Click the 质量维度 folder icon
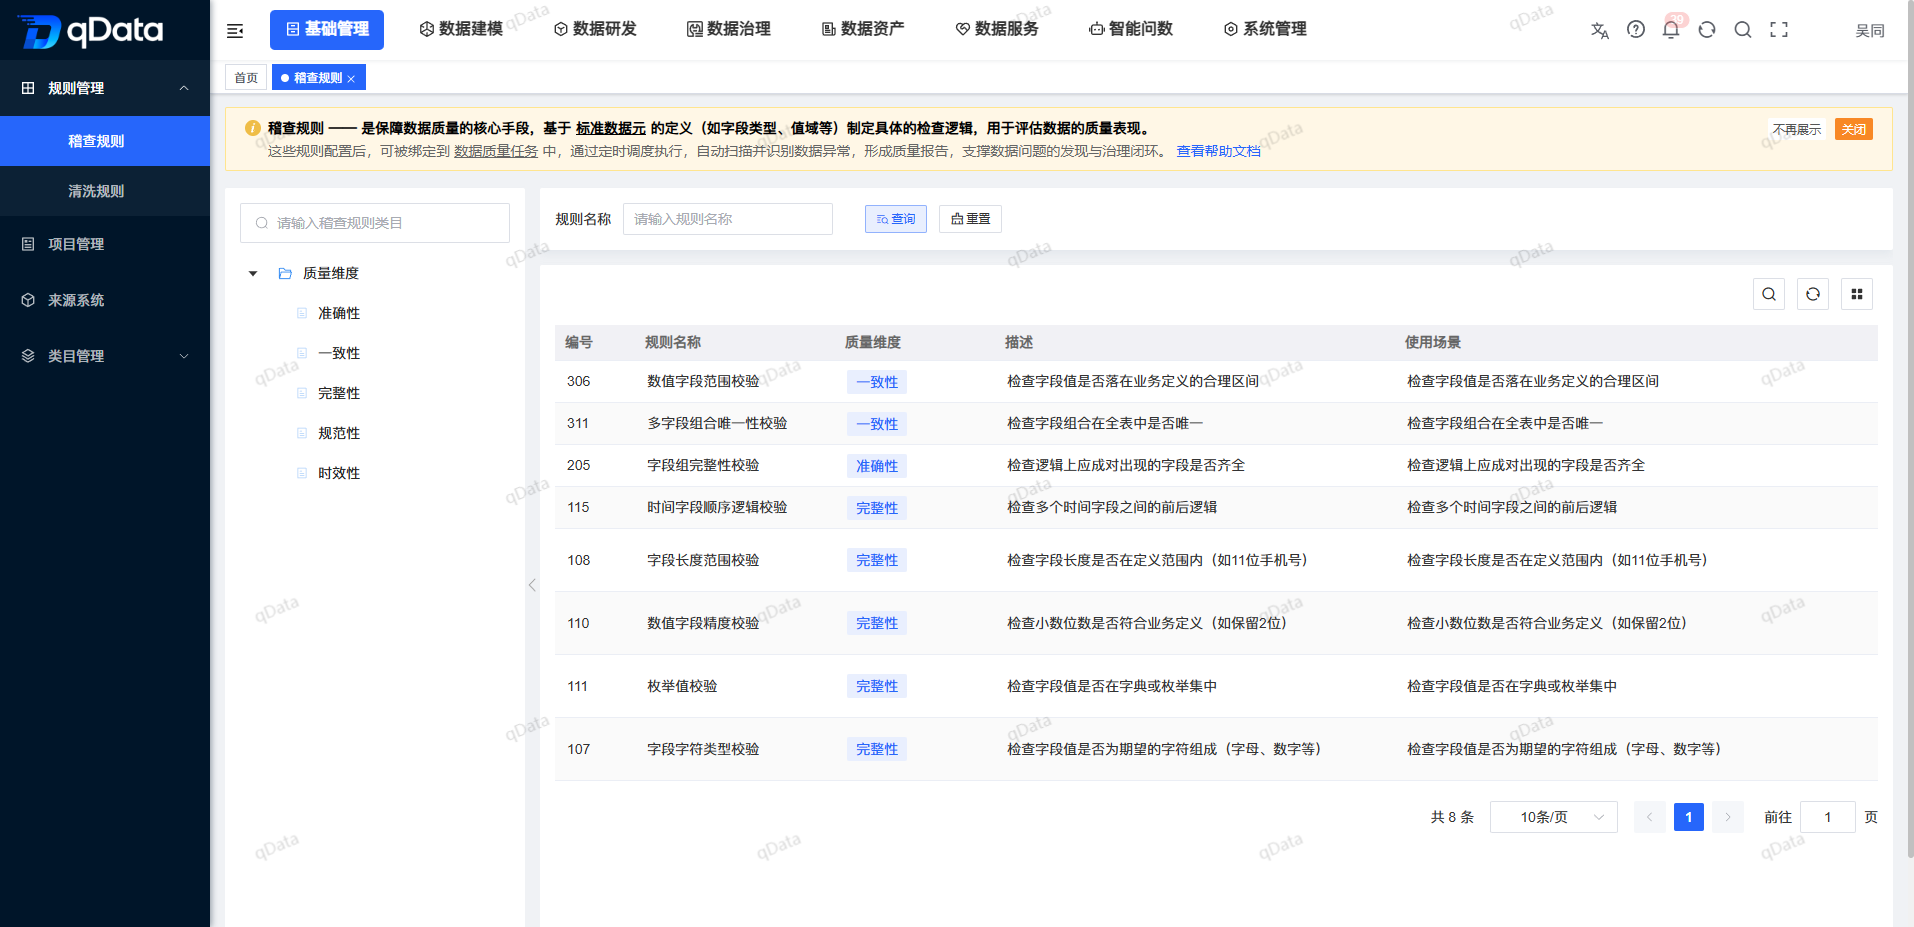 coord(285,273)
